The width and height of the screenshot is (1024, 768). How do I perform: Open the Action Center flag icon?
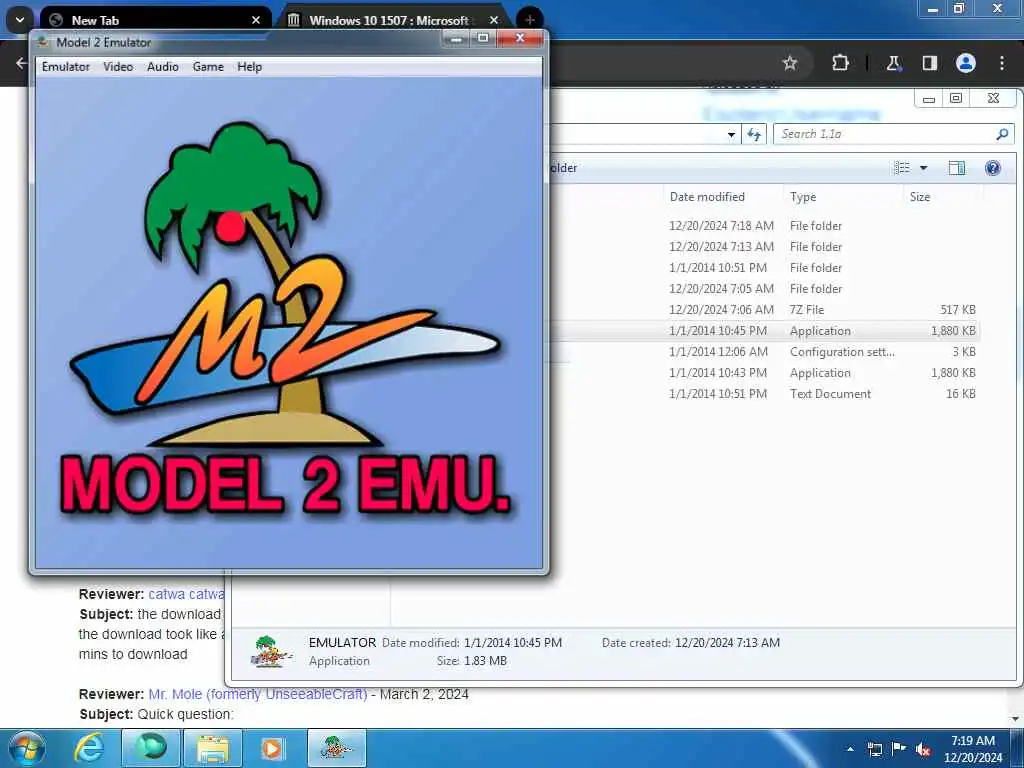click(x=899, y=748)
